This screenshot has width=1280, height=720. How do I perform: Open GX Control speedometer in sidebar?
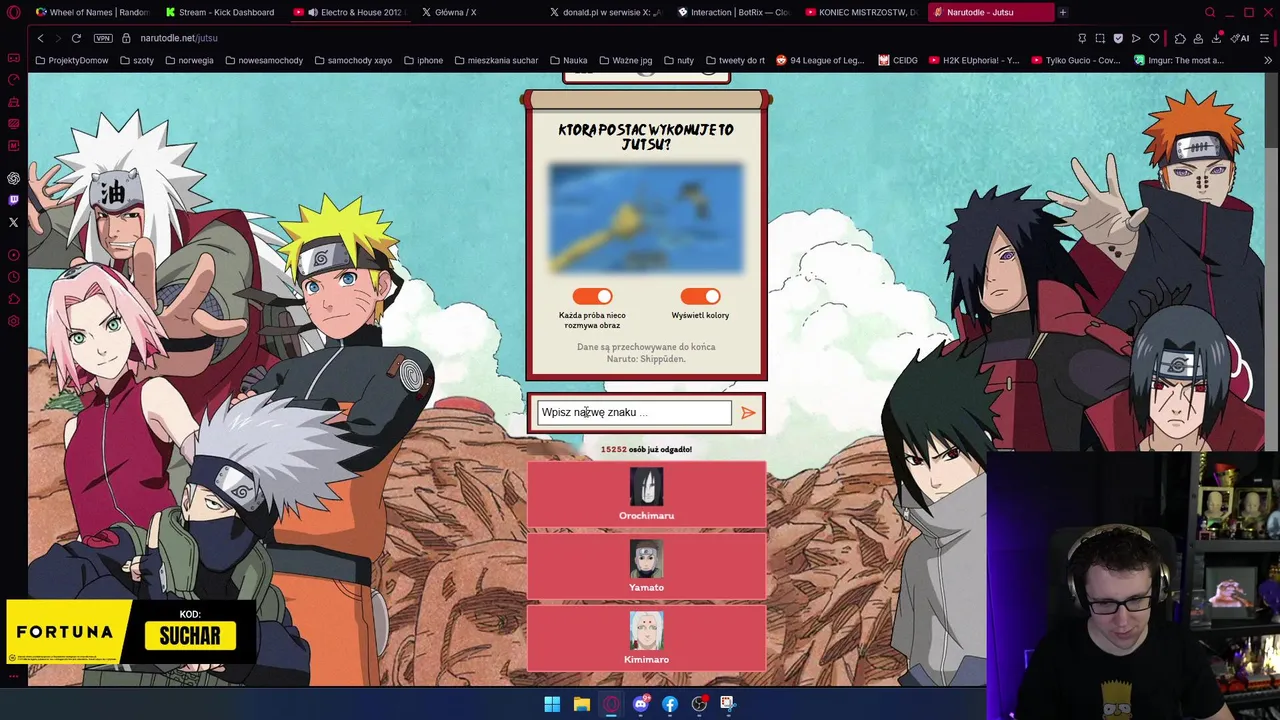13,80
